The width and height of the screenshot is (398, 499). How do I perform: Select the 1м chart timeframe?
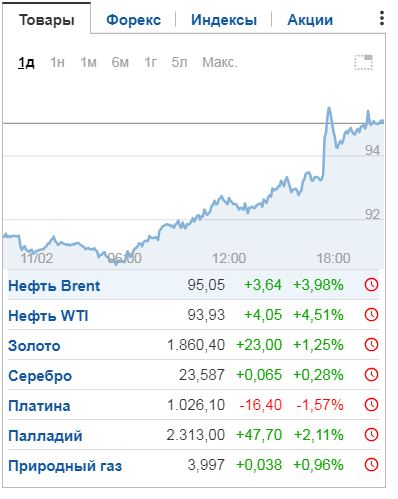point(88,62)
